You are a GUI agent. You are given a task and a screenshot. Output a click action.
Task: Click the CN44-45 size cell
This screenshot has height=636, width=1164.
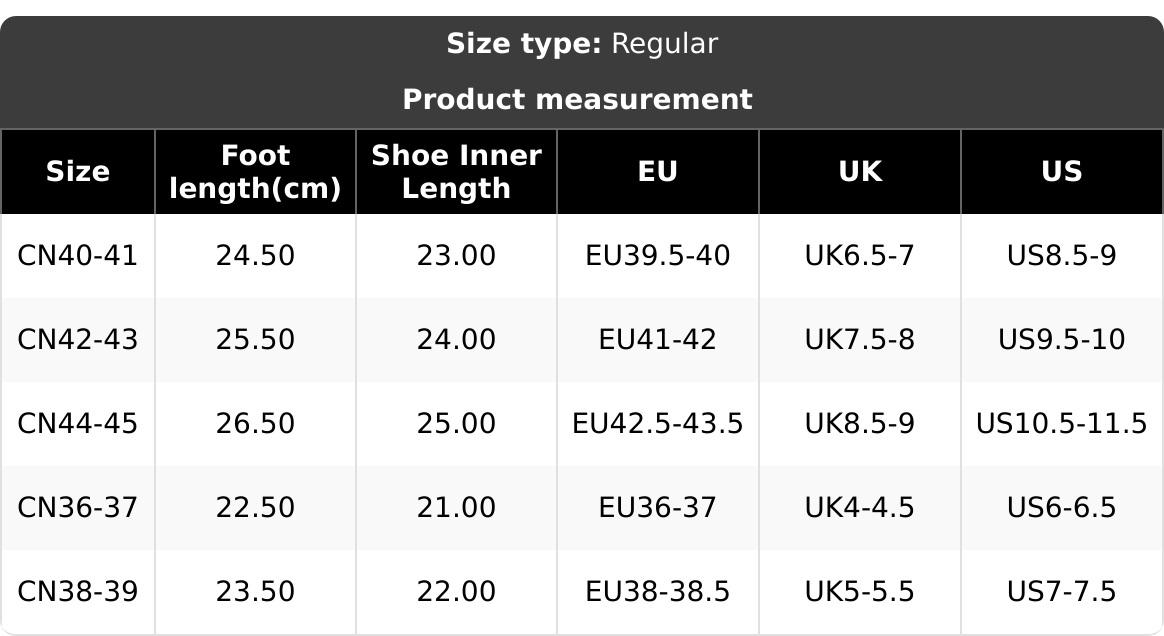78,424
